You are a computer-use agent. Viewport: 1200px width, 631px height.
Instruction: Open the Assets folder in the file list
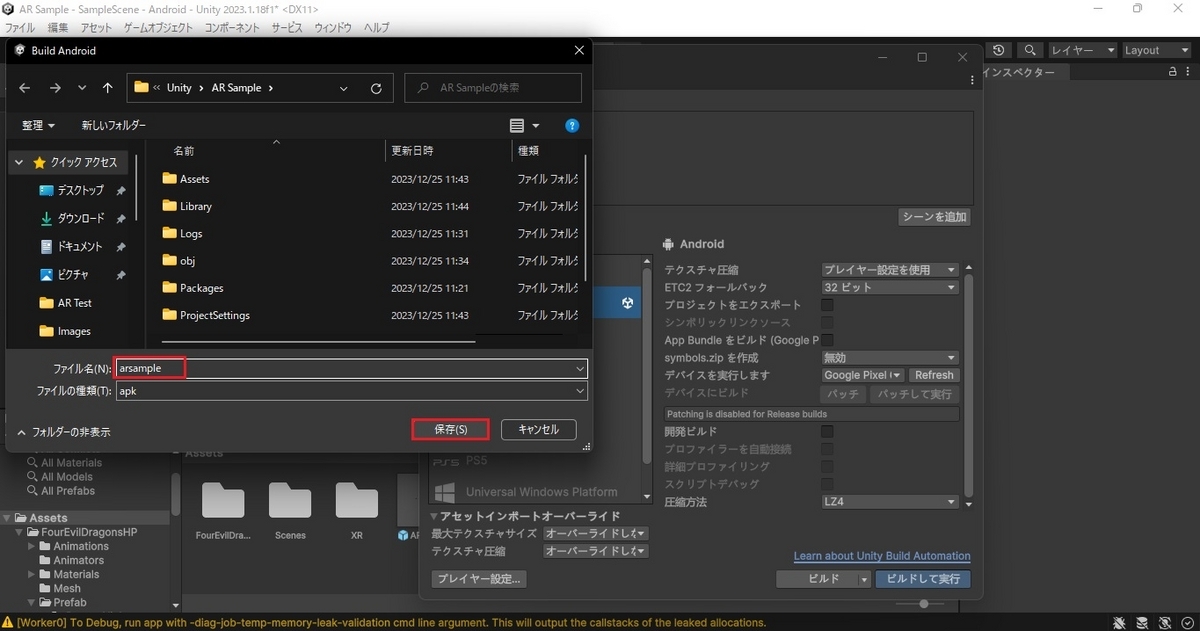(x=195, y=179)
